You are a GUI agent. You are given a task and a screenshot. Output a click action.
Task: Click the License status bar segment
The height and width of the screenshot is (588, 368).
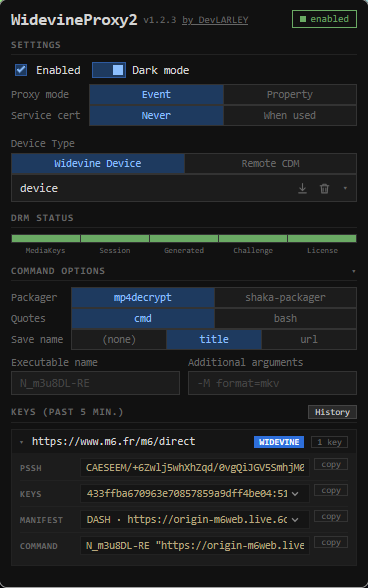click(x=322, y=238)
